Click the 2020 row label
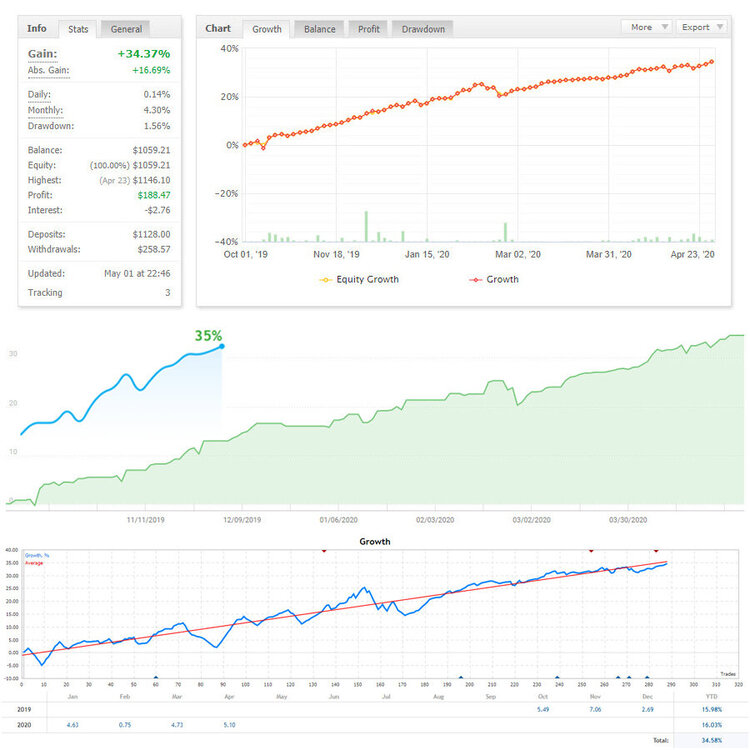The width and height of the screenshot is (750, 750). pos(24,725)
